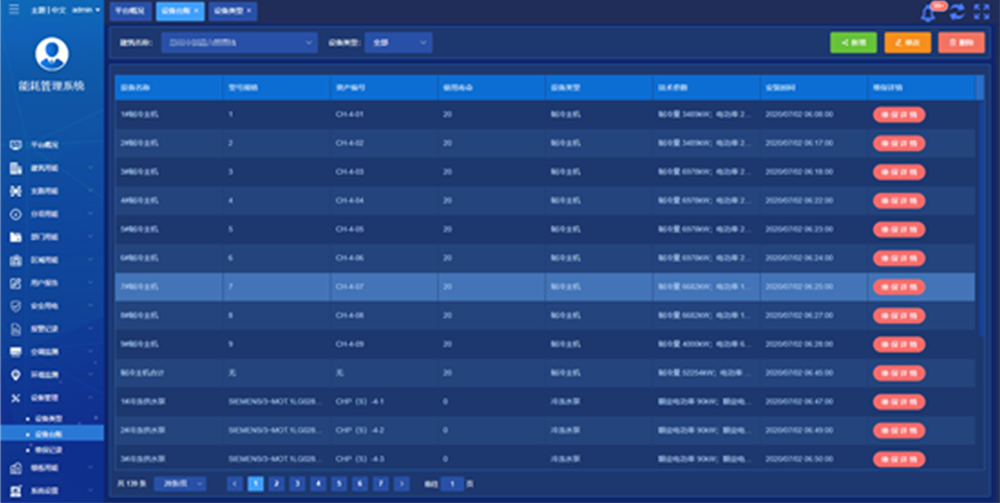1000x503 pixels.
Task: Click the 安全用电 shield icon in sidebar
Action: [x=15, y=306]
